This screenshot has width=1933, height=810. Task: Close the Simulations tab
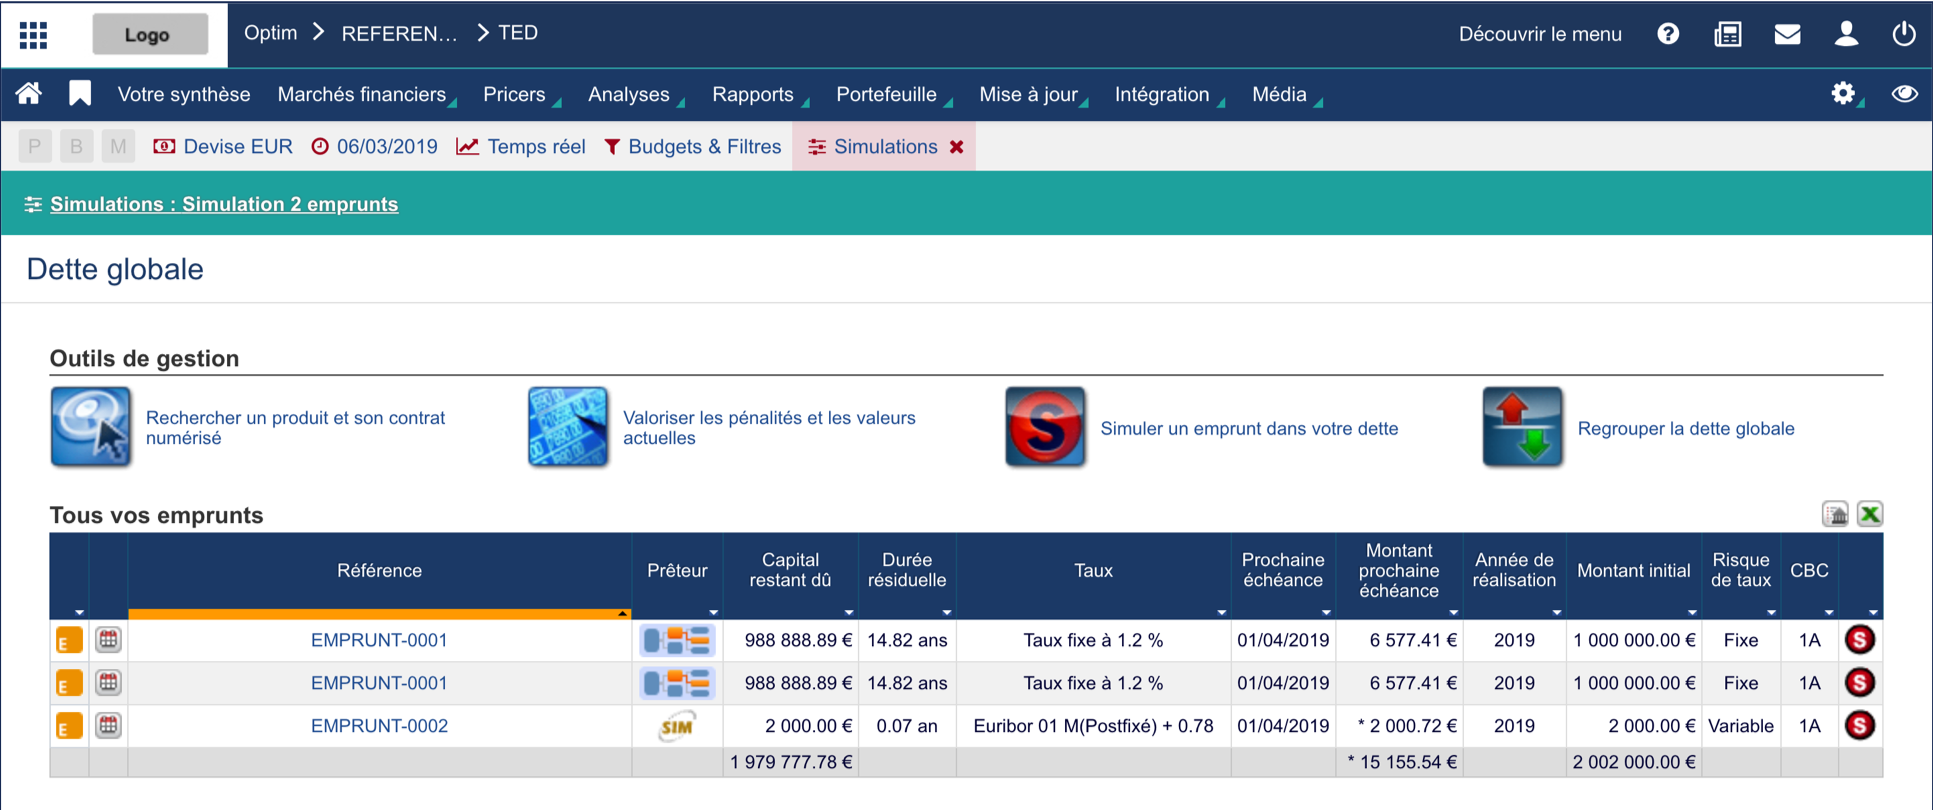pos(957,147)
